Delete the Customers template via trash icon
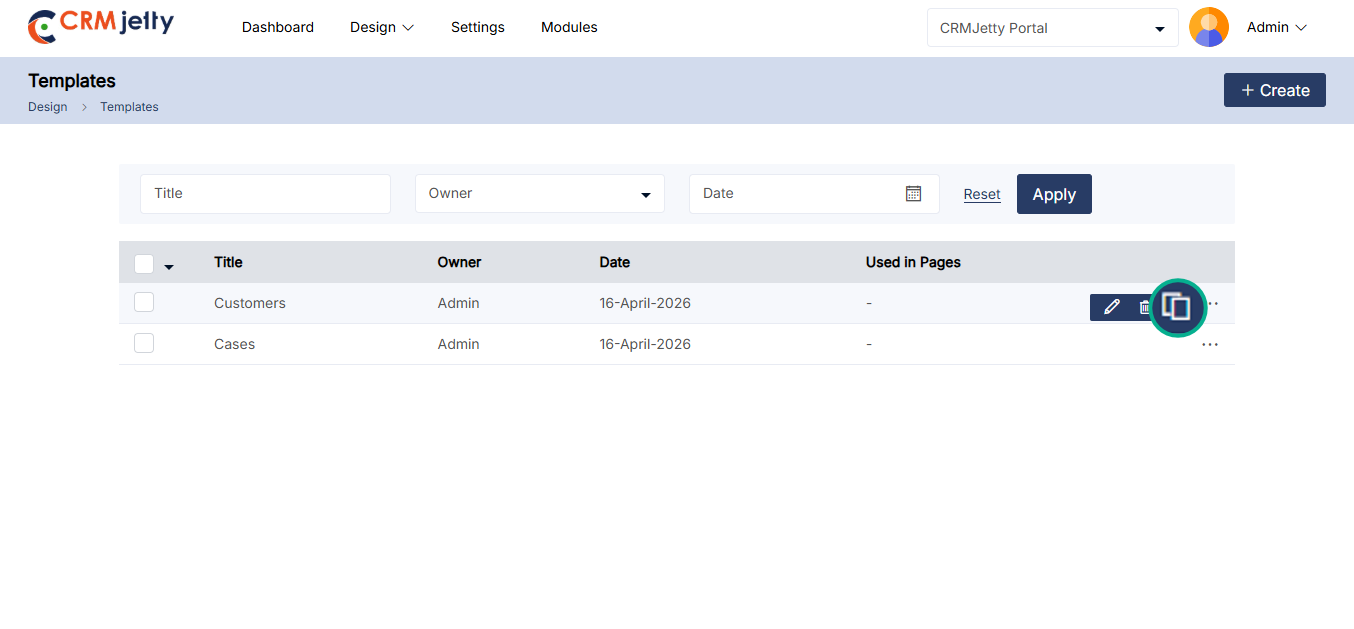Image resolution: width=1354 pixels, height=629 pixels. 1144,307
